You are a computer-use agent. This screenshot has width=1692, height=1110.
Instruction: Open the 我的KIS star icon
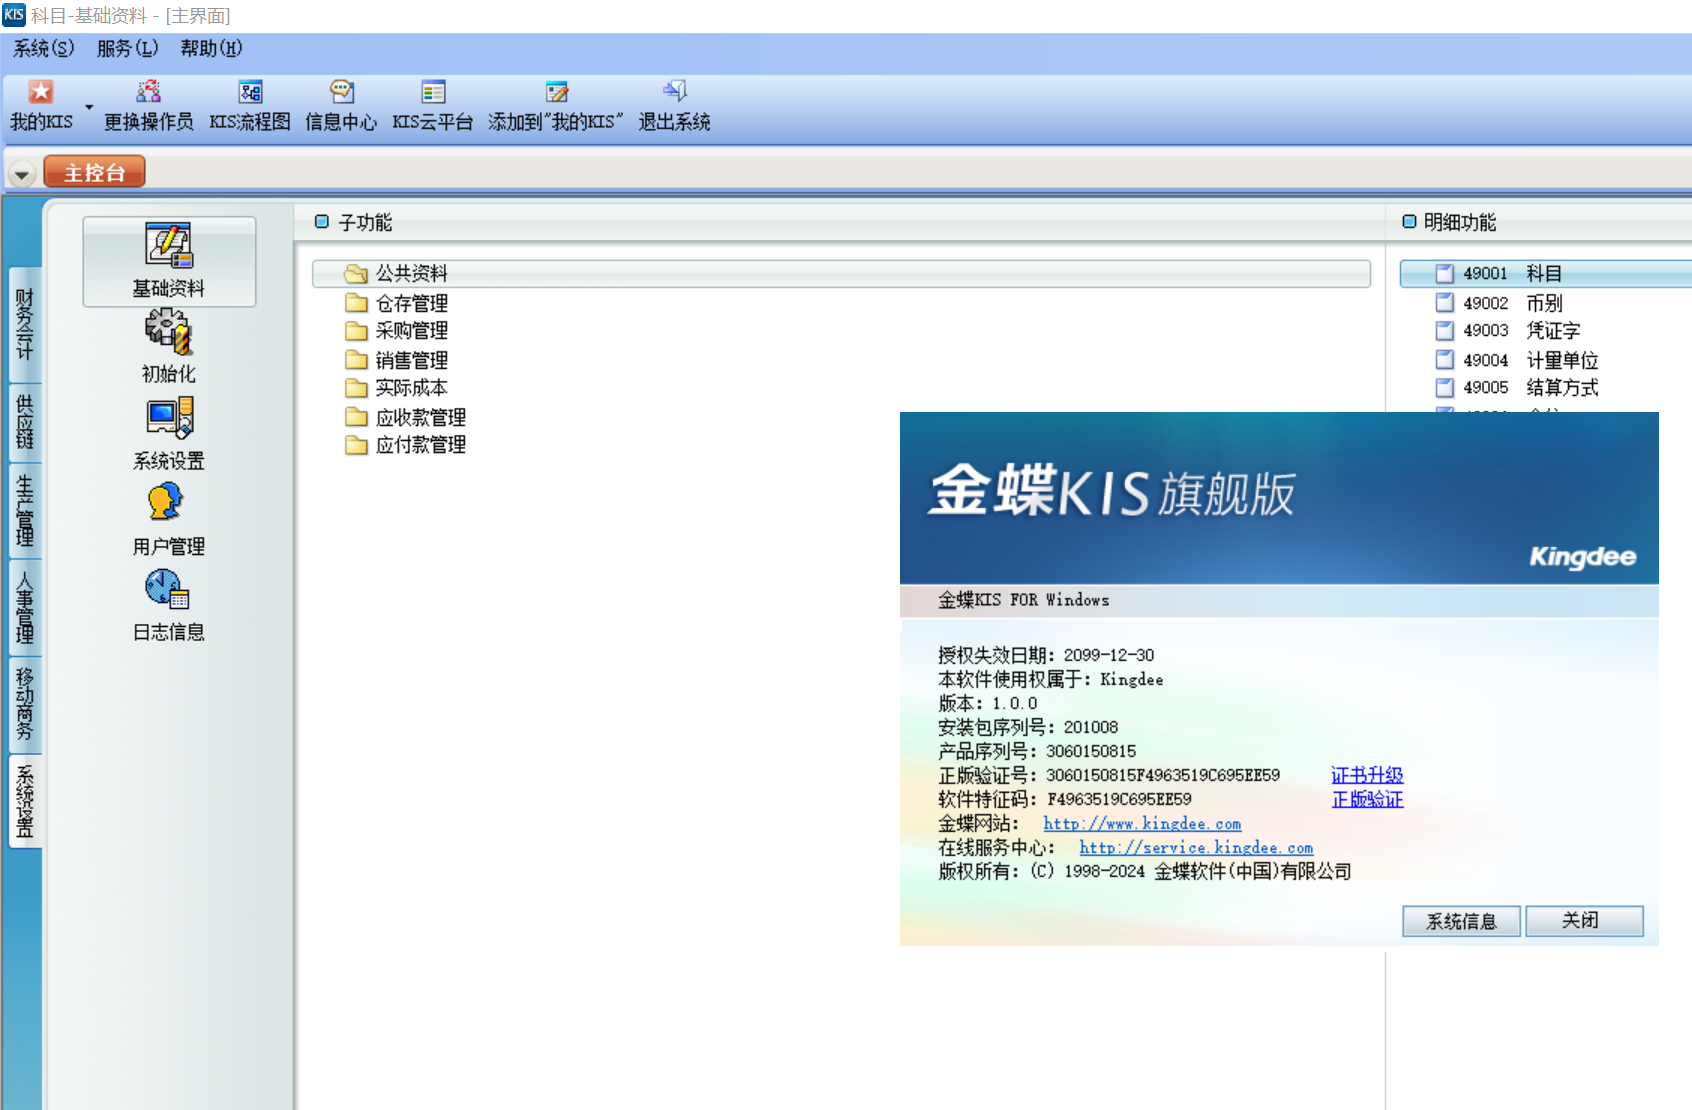pyautogui.click(x=40, y=92)
